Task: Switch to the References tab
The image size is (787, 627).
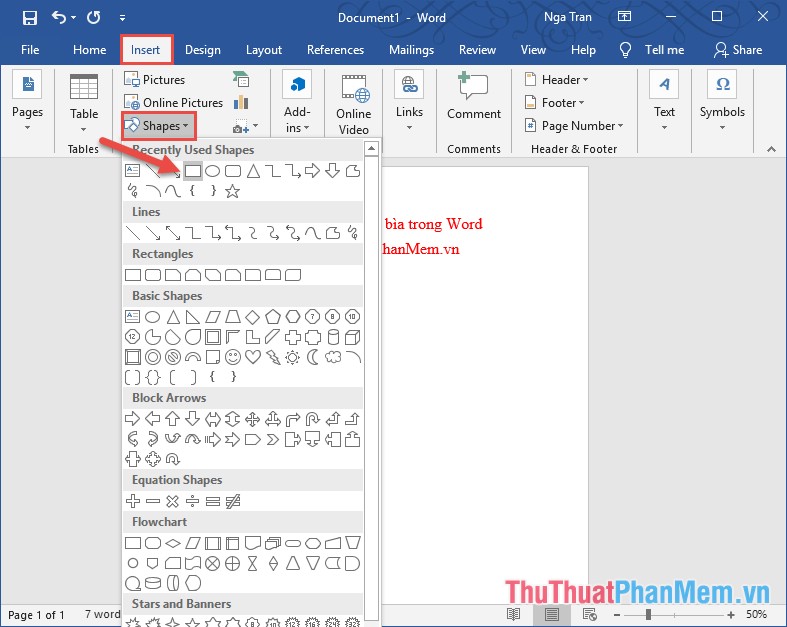Action: [335, 50]
